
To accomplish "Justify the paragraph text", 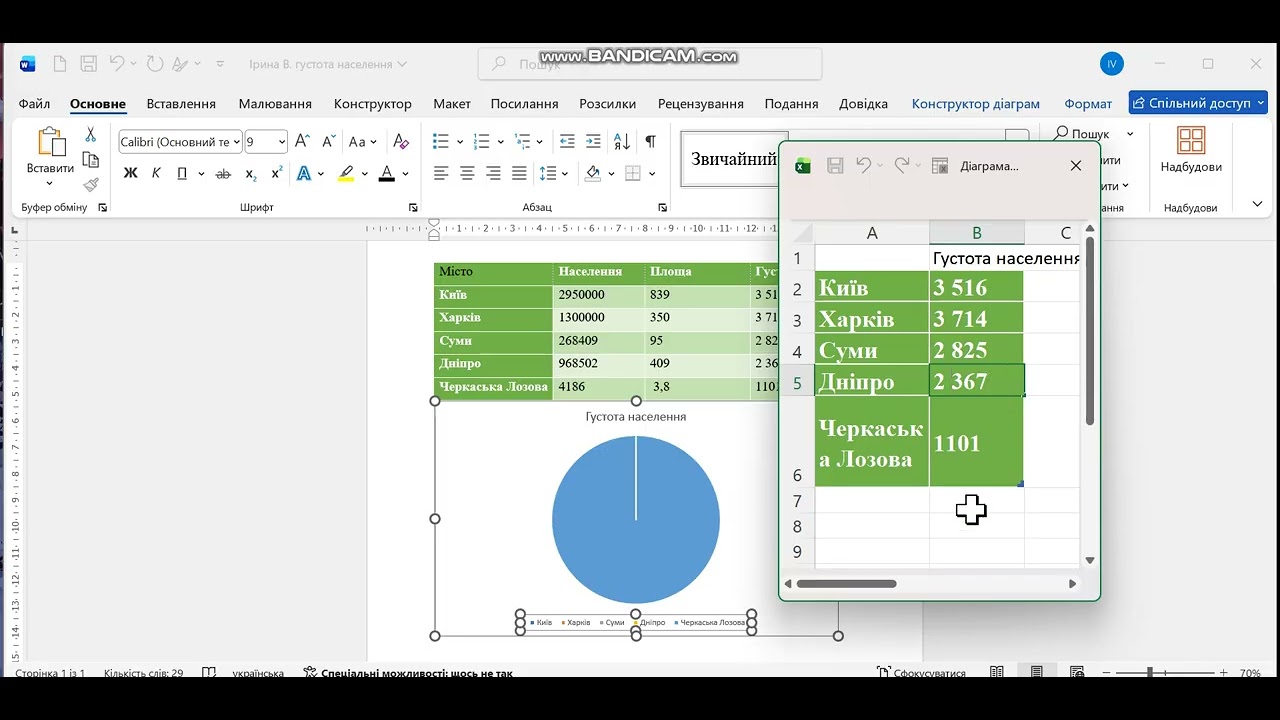I will pos(519,174).
